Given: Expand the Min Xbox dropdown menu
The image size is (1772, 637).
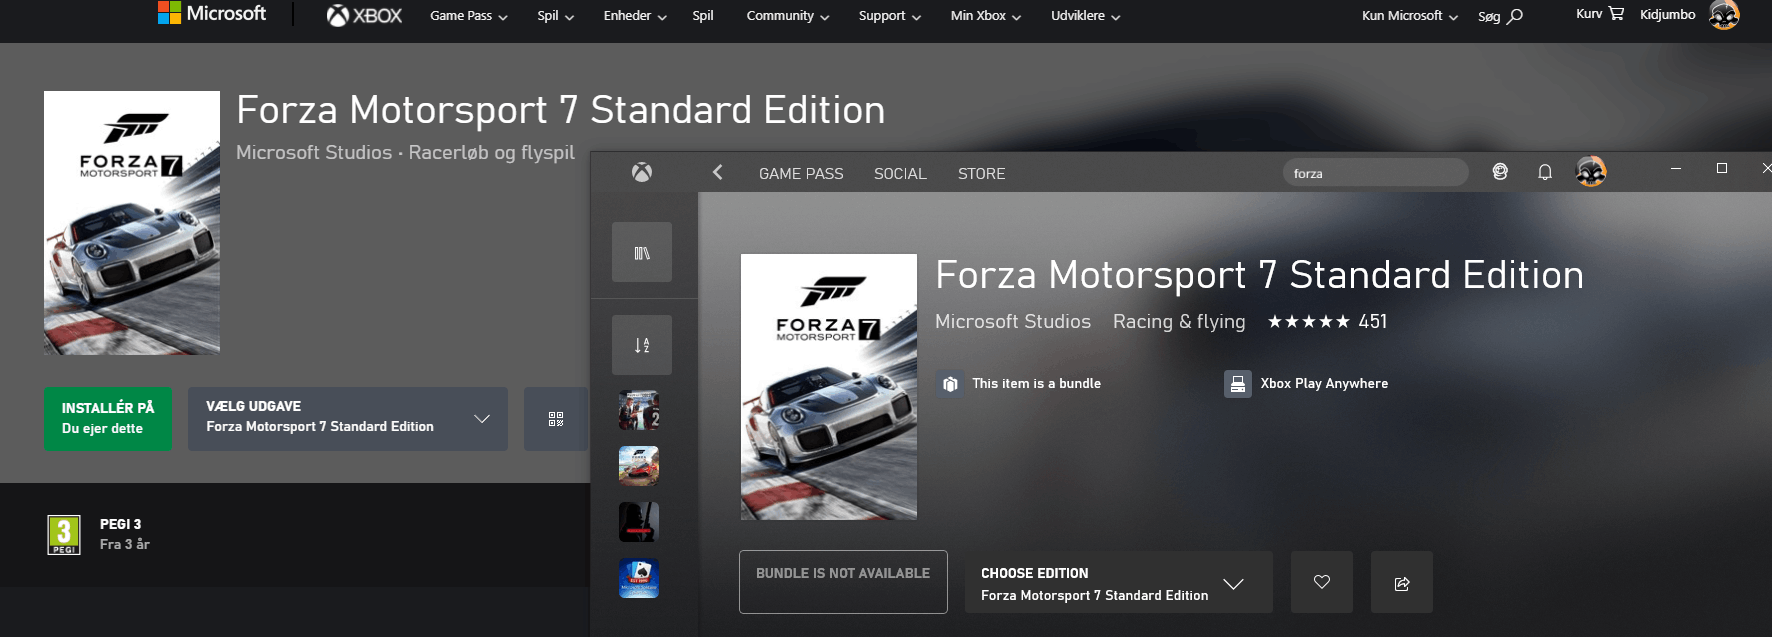Looking at the screenshot, I should click(x=986, y=16).
